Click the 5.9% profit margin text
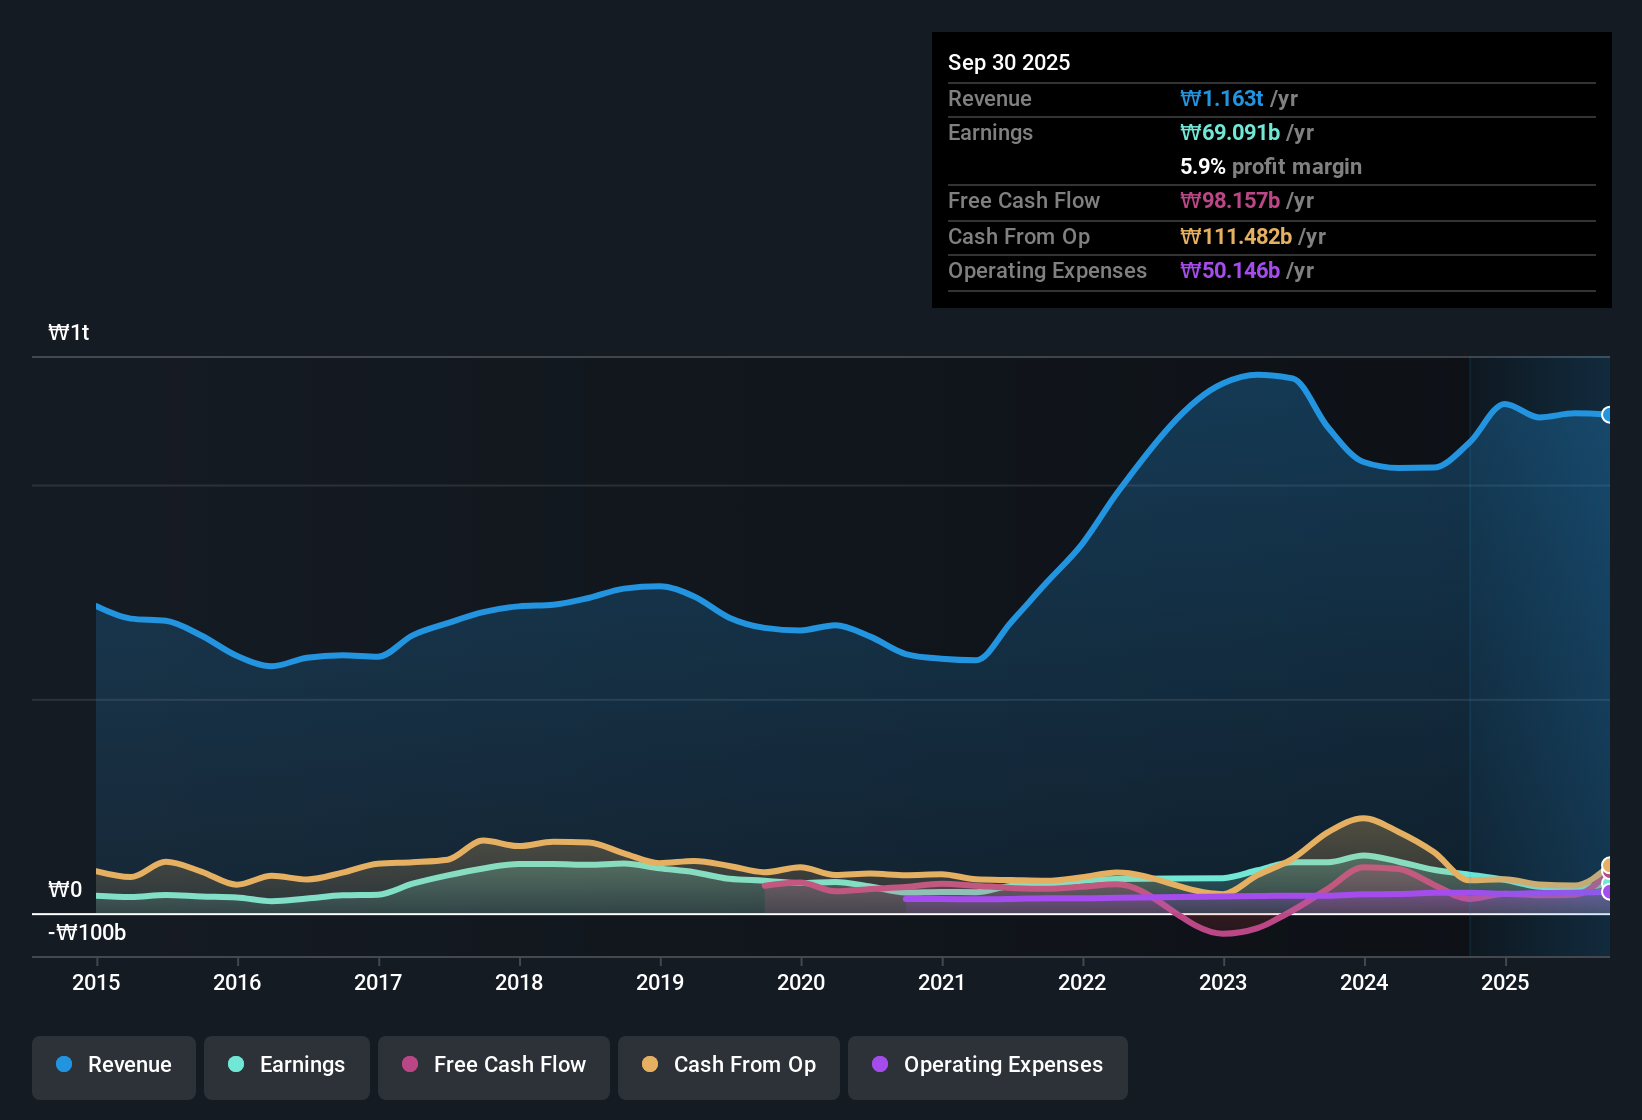The image size is (1642, 1120). 1270,166
